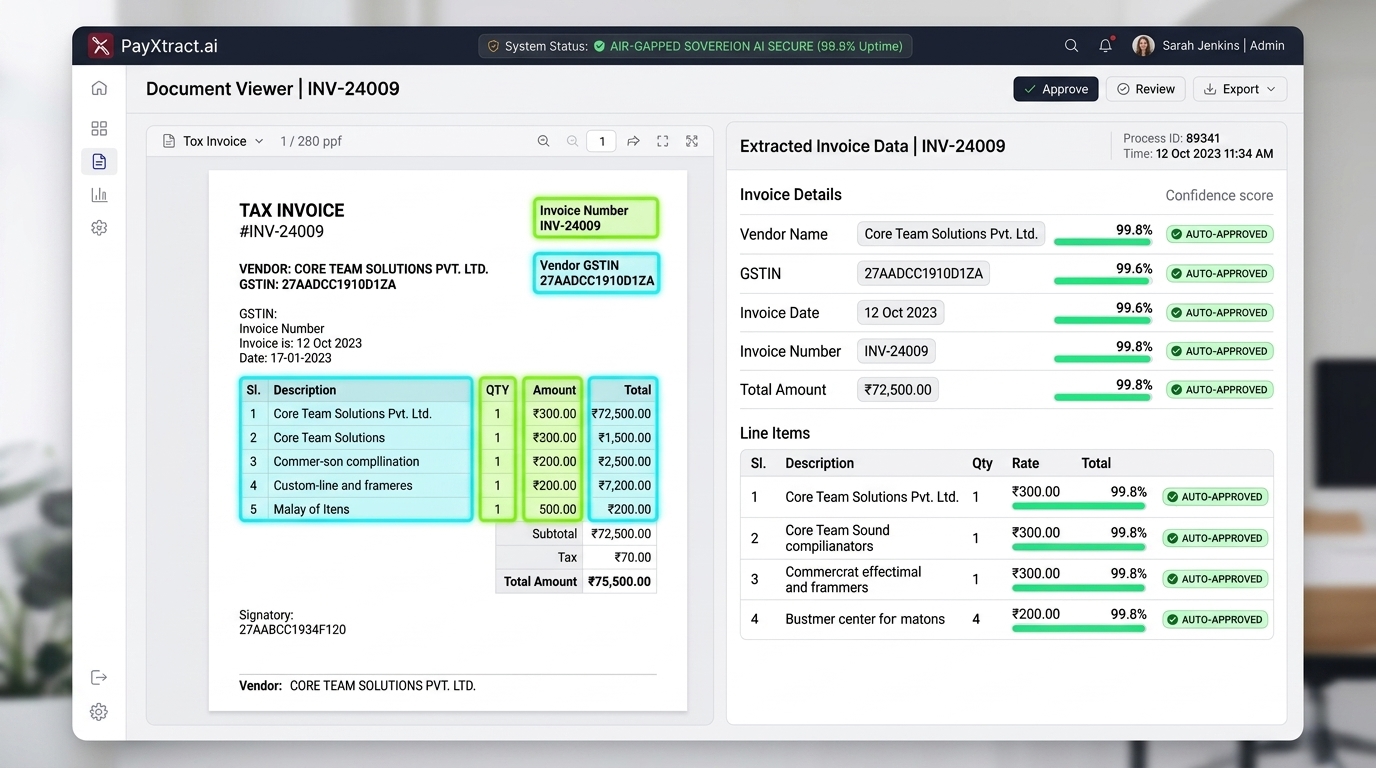Click the Invoice Number field INV-24009
This screenshot has height=768, width=1376.
(896, 351)
